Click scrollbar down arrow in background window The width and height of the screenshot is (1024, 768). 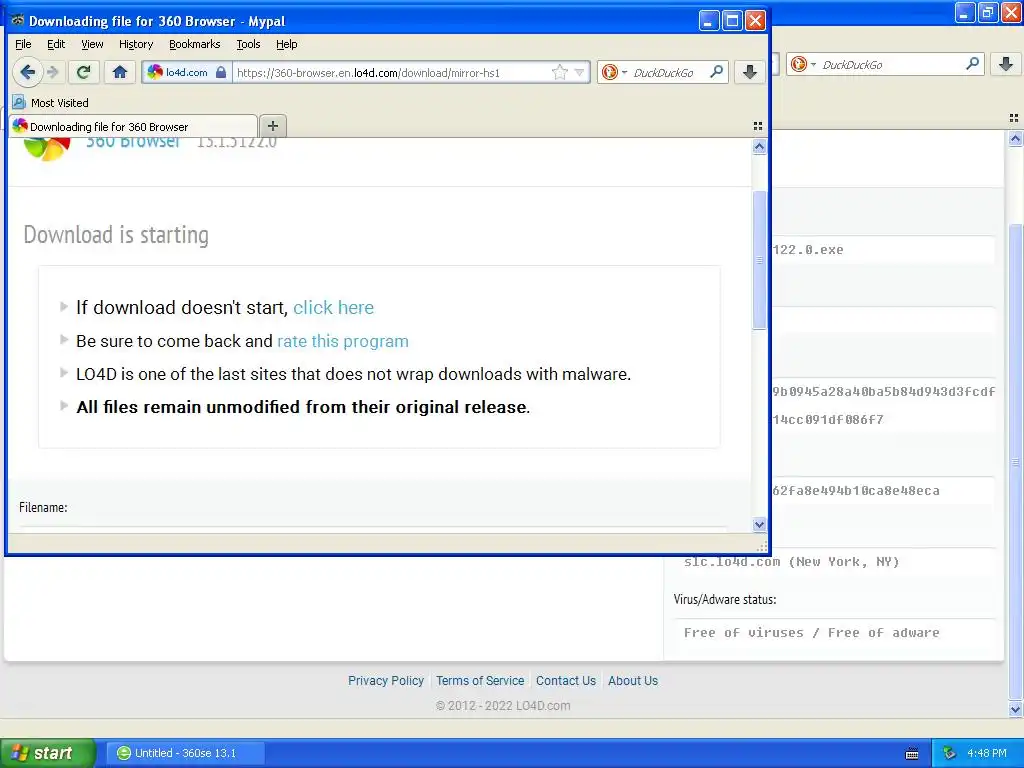point(1015,709)
